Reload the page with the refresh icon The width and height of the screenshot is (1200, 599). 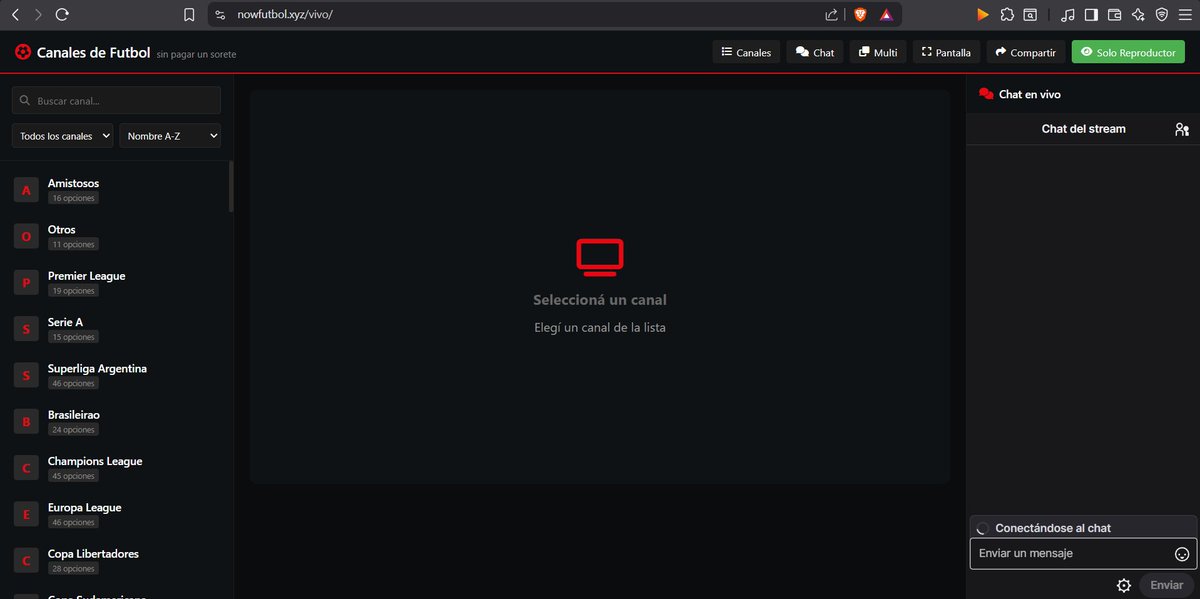[62, 15]
